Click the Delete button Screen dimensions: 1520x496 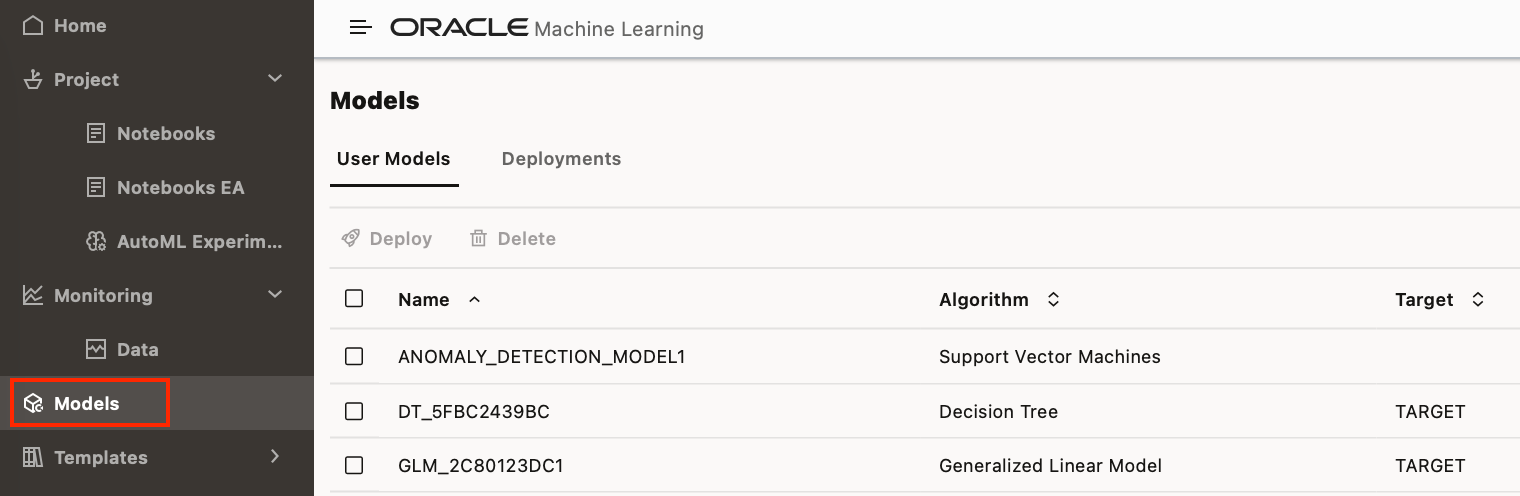tap(513, 239)
